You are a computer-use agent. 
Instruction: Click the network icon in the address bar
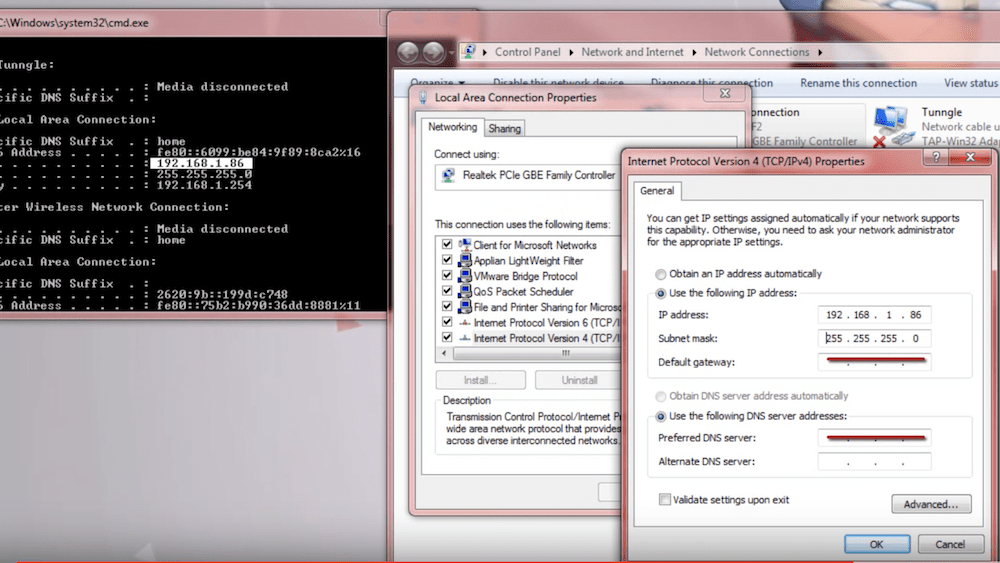(x=469, y=52)
